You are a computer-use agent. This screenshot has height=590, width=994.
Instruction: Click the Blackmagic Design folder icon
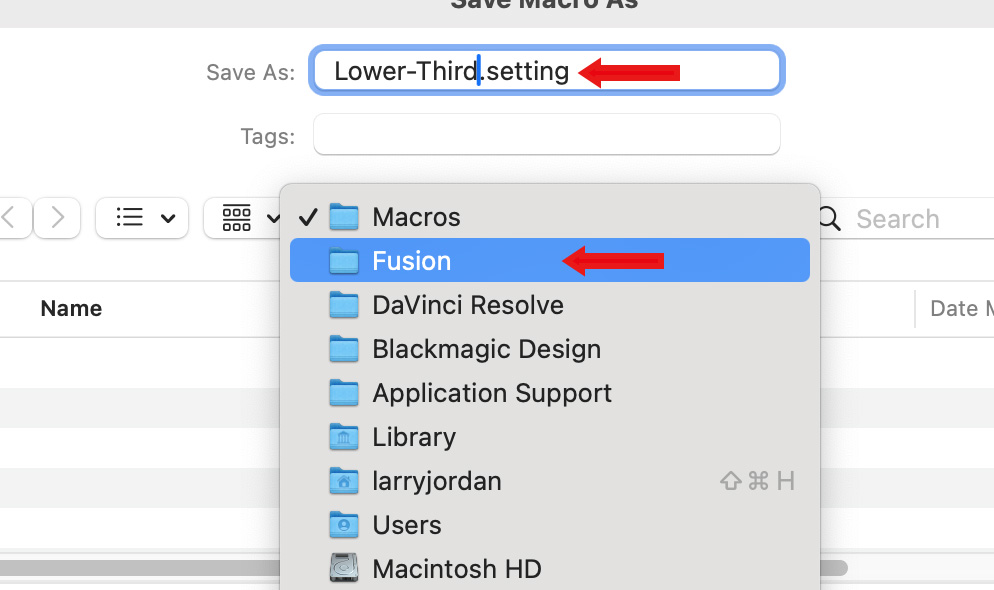coord(344,349)
